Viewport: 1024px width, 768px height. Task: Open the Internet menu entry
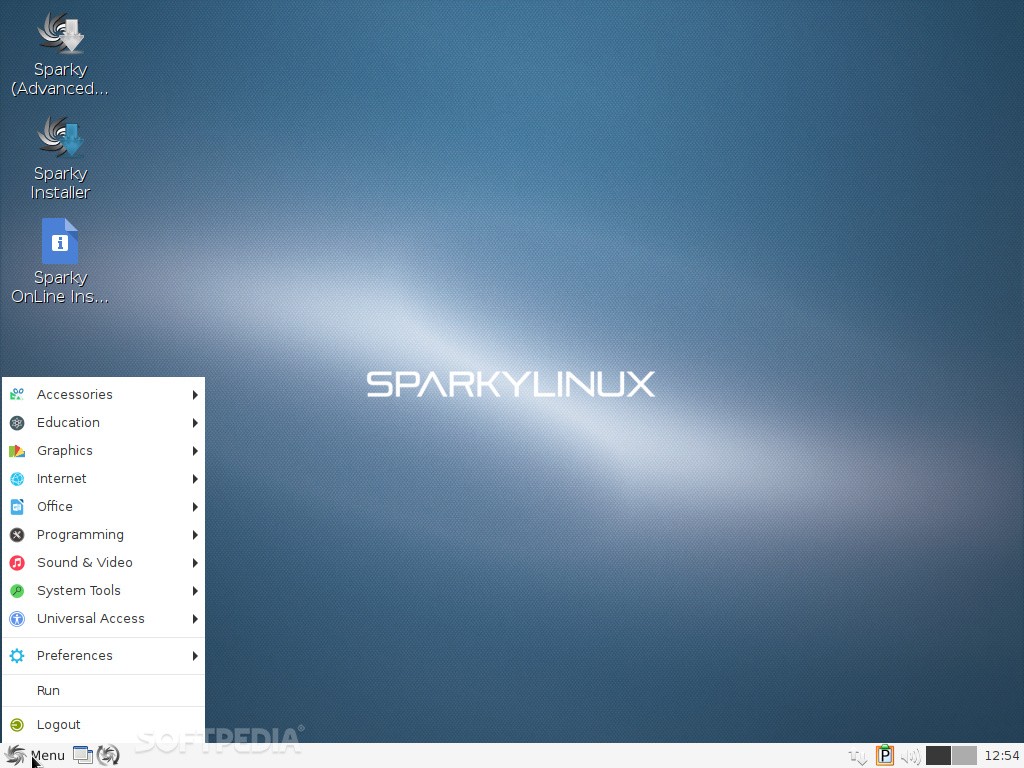(x=62, y=478)
